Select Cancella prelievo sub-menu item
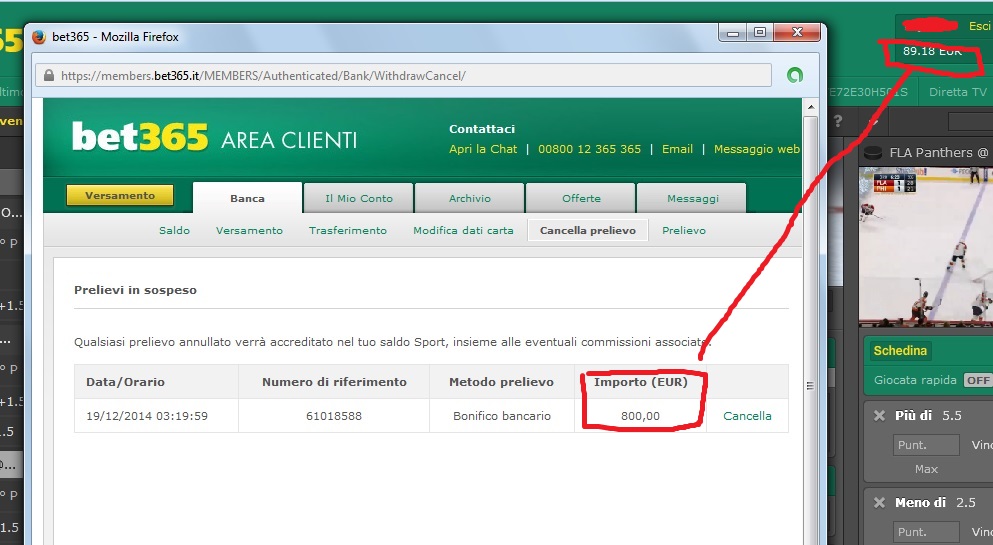Image resolution: width=993 pixels, height=545 pixels. pyautogui.click(x=588, y=230)
